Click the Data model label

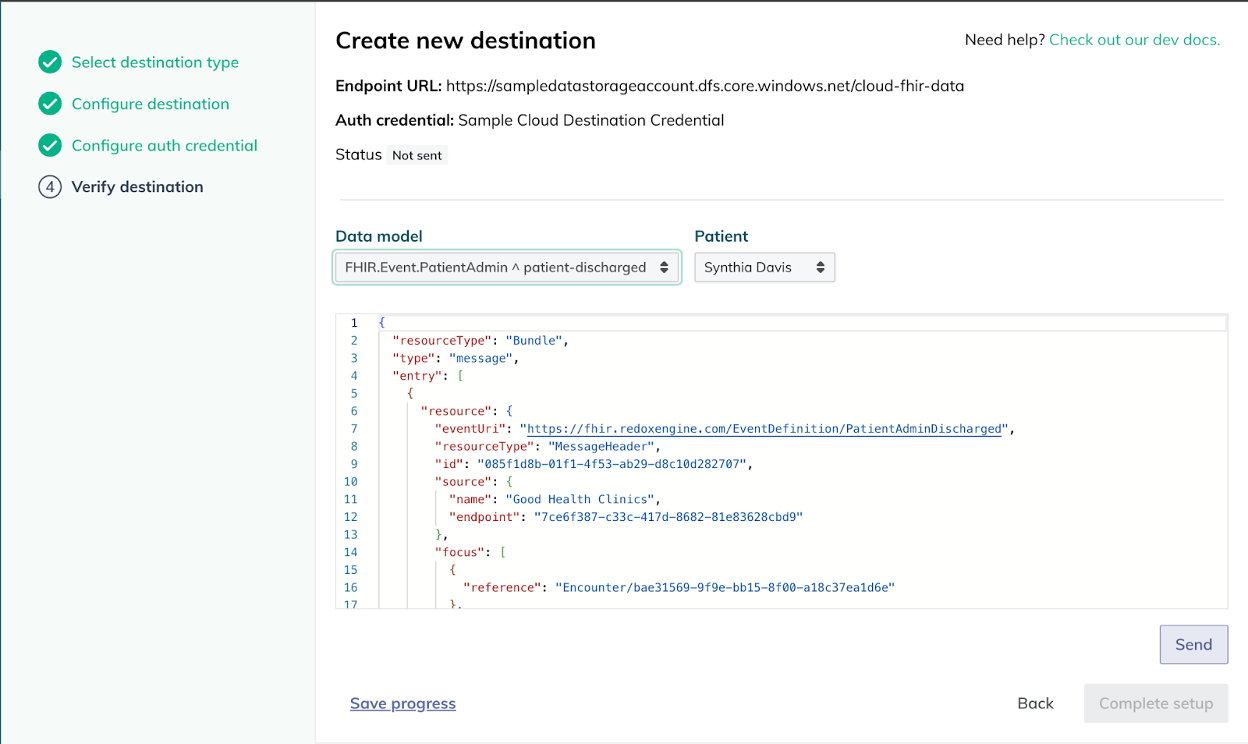[x=379, y=236]
